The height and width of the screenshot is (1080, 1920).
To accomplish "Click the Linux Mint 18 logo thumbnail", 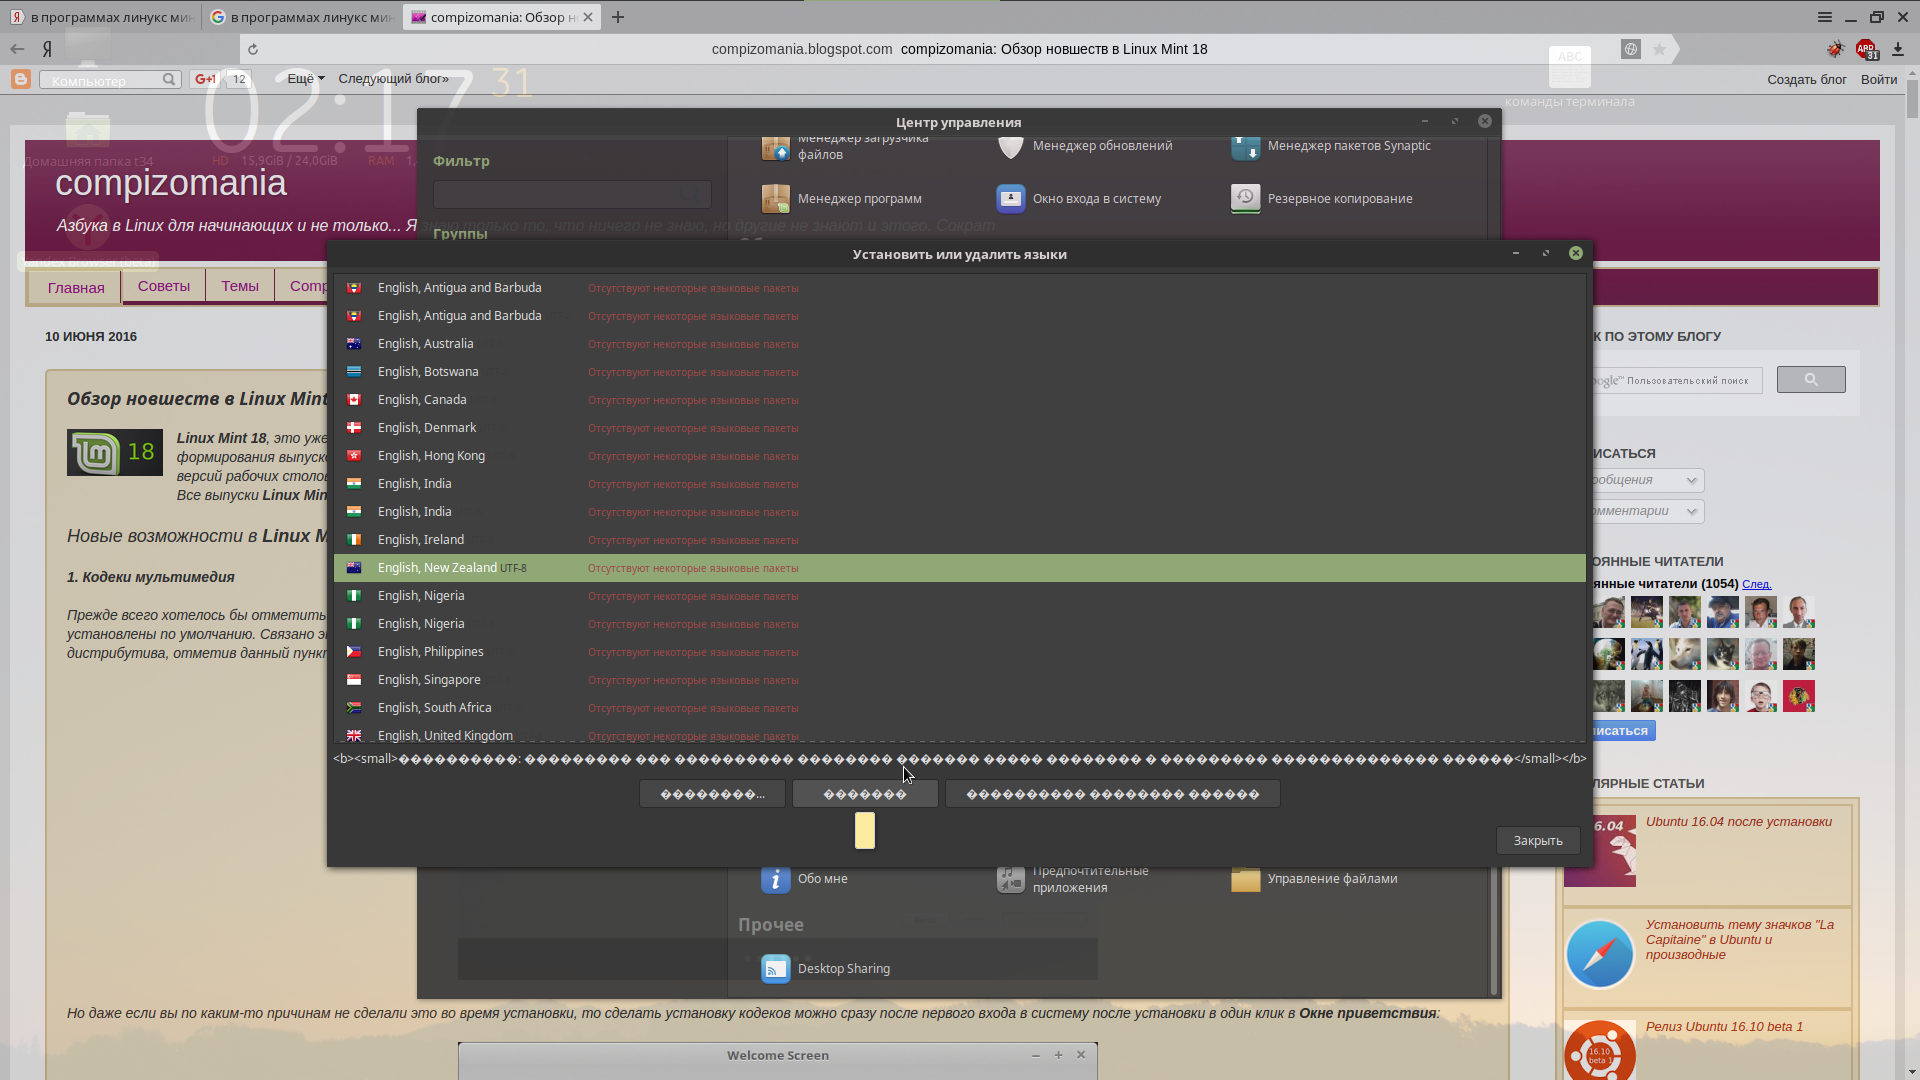I will click(114, 452).
